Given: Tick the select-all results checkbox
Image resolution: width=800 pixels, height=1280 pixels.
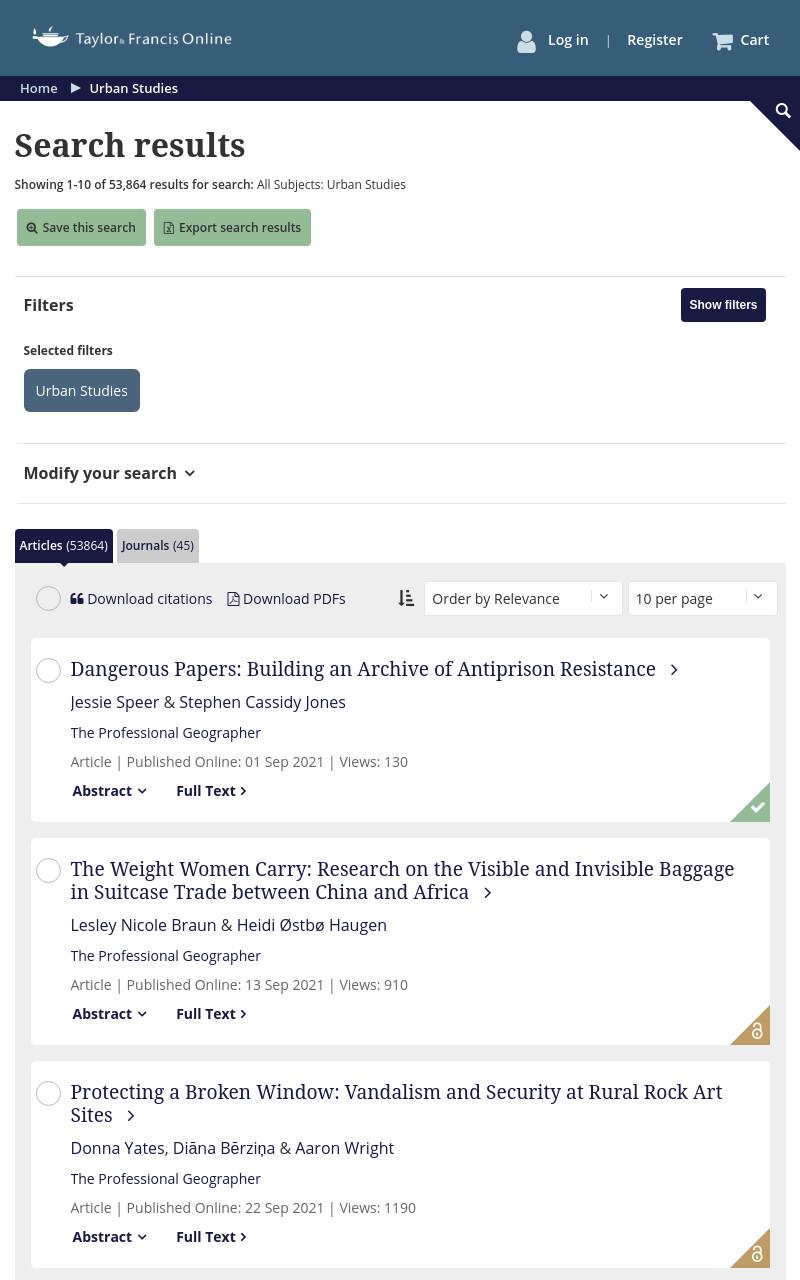Looking at the screenshot, I should 48,598.
